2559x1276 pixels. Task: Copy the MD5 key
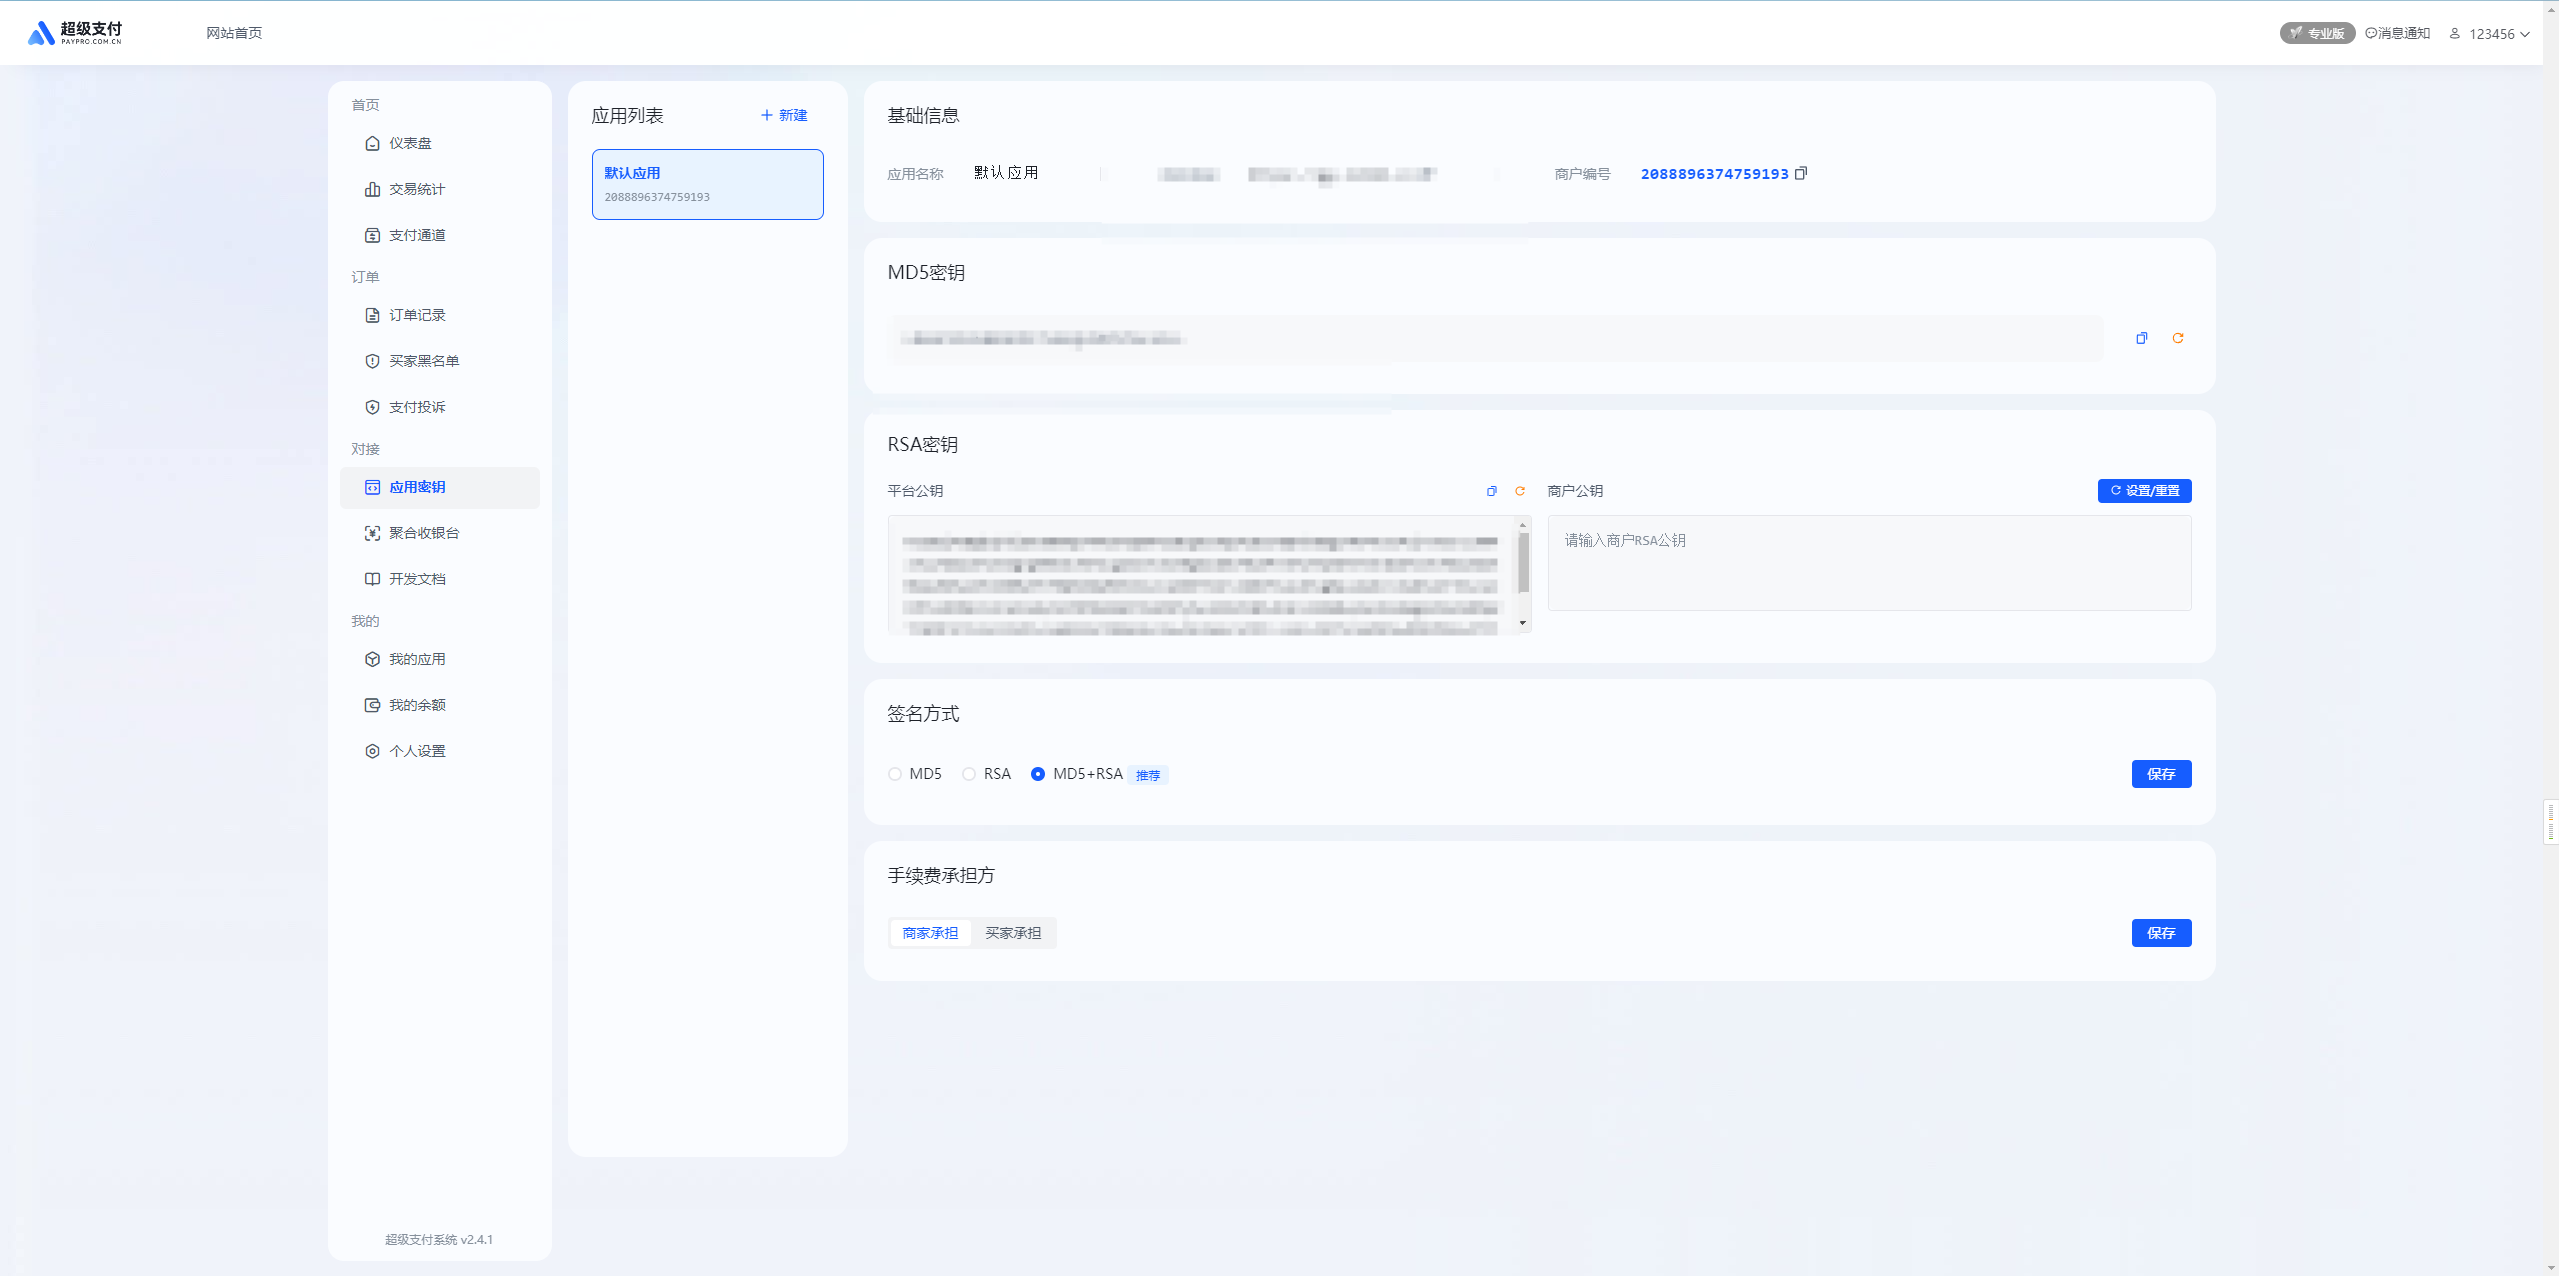click(x=2141, y=338)
